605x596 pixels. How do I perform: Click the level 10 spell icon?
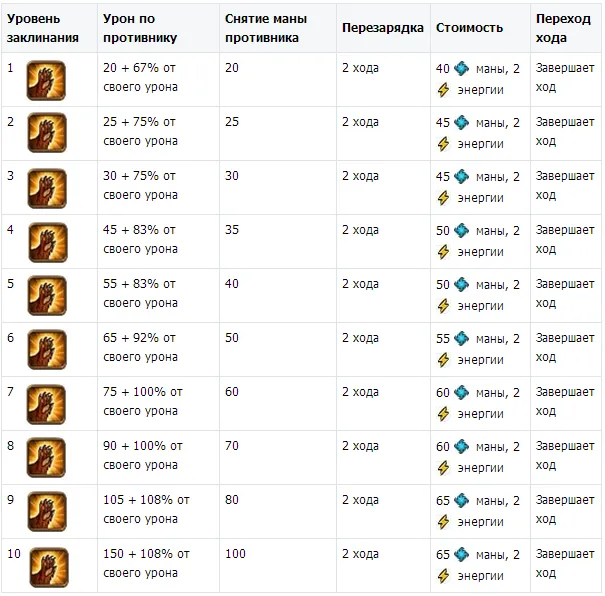pyautogui.click(x=47, y=566)
